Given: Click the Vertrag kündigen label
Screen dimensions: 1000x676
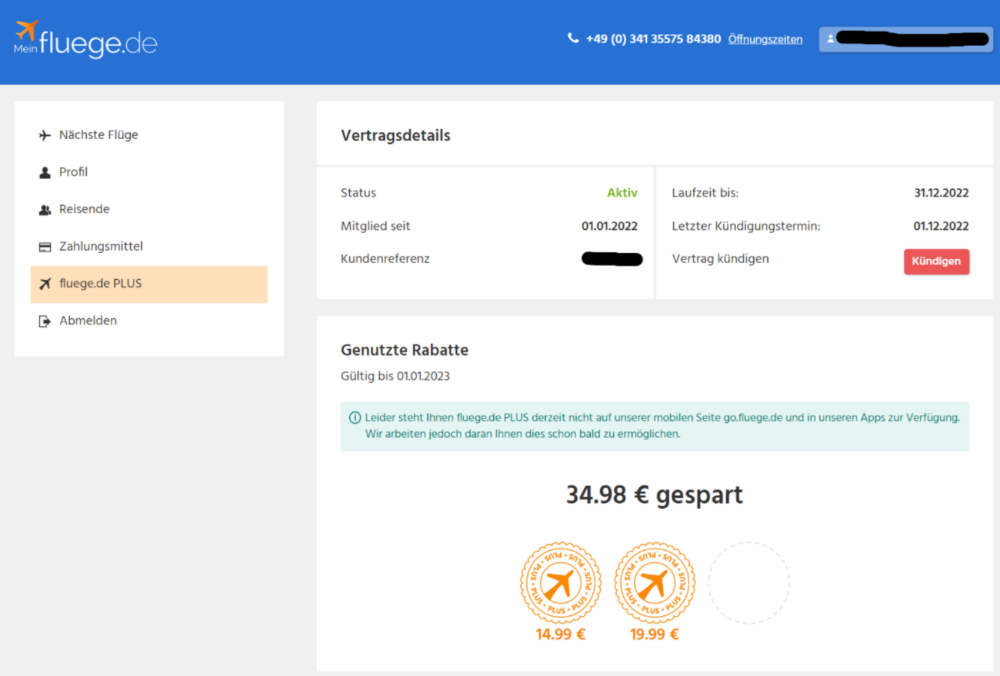Looking at the screenshot, I should (720, 258).
